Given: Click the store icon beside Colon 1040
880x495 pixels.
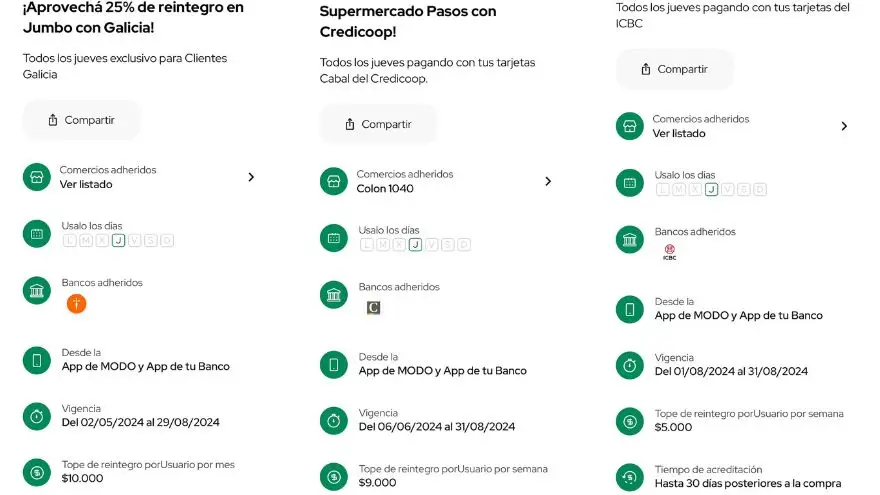Looking at the screenshot, I should 334,181.
